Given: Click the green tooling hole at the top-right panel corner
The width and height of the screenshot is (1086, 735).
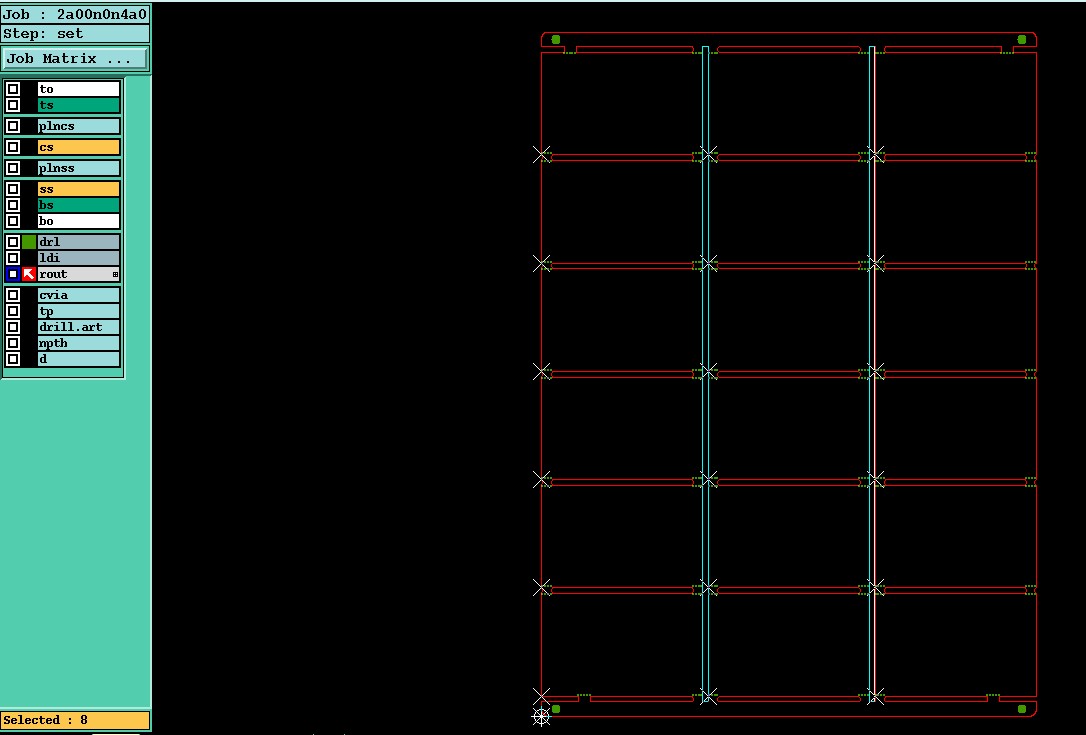Looking at the screenshot, I should pos(1022,40).
